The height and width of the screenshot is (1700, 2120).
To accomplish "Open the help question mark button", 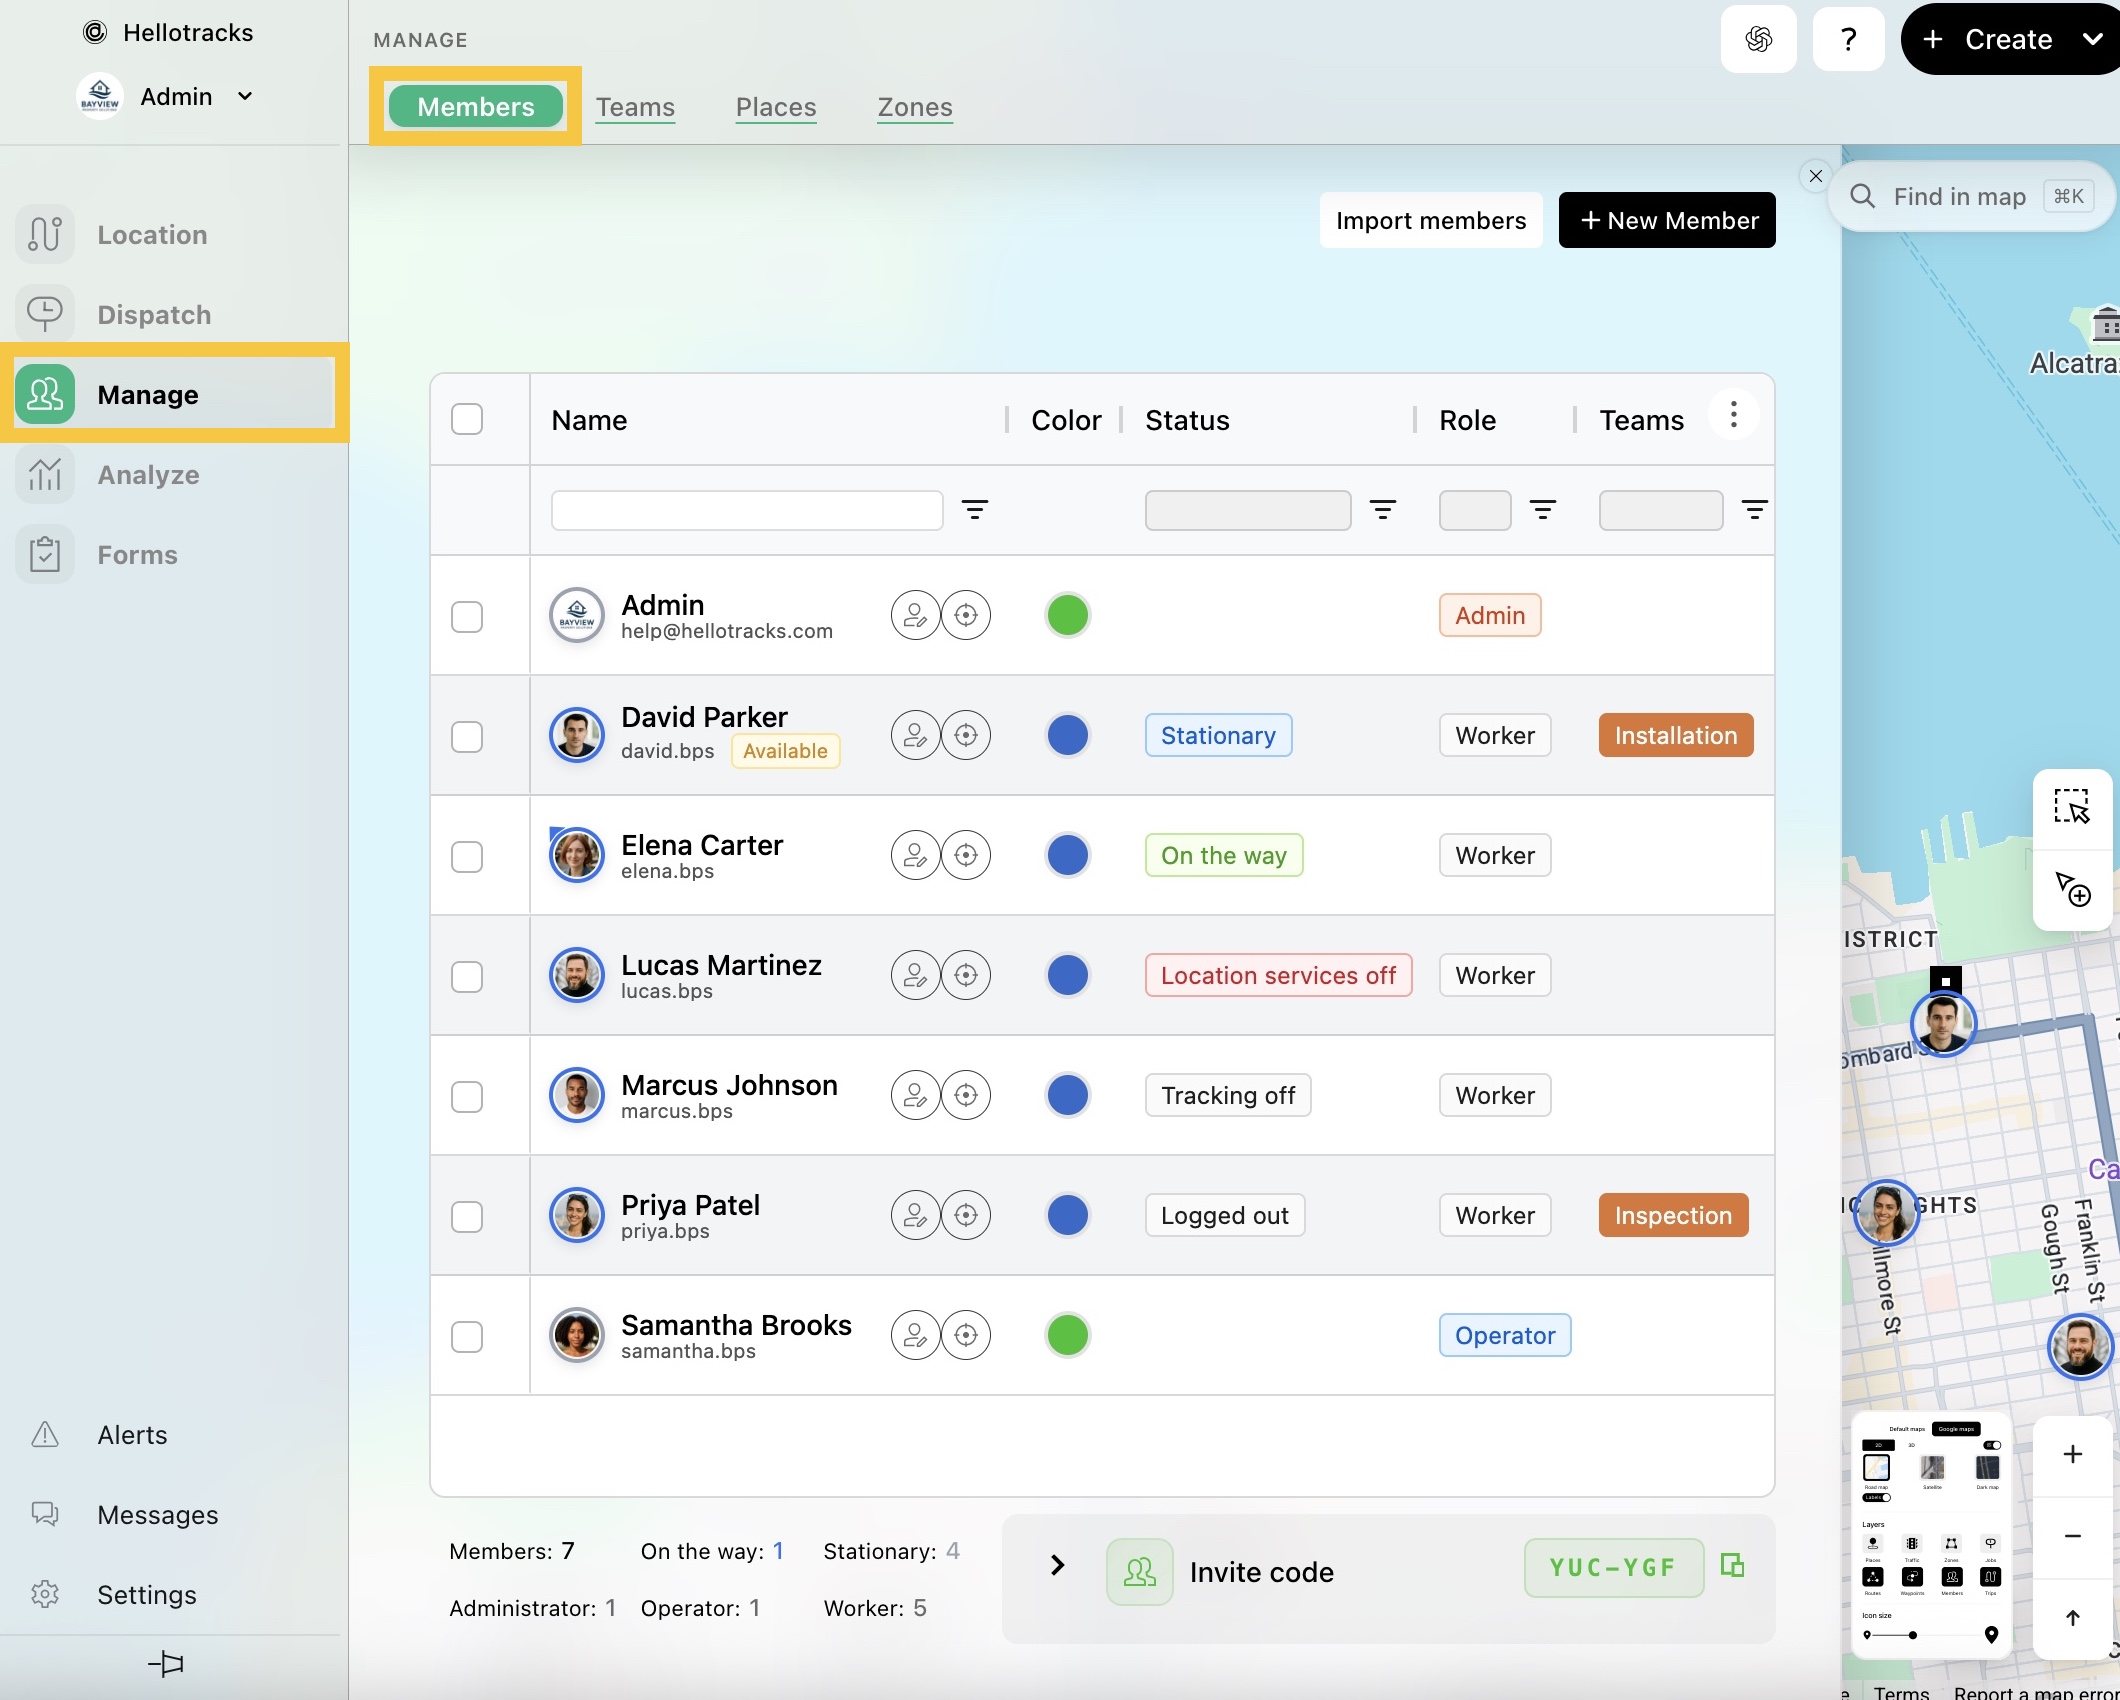I will [x=1848, y=39].
